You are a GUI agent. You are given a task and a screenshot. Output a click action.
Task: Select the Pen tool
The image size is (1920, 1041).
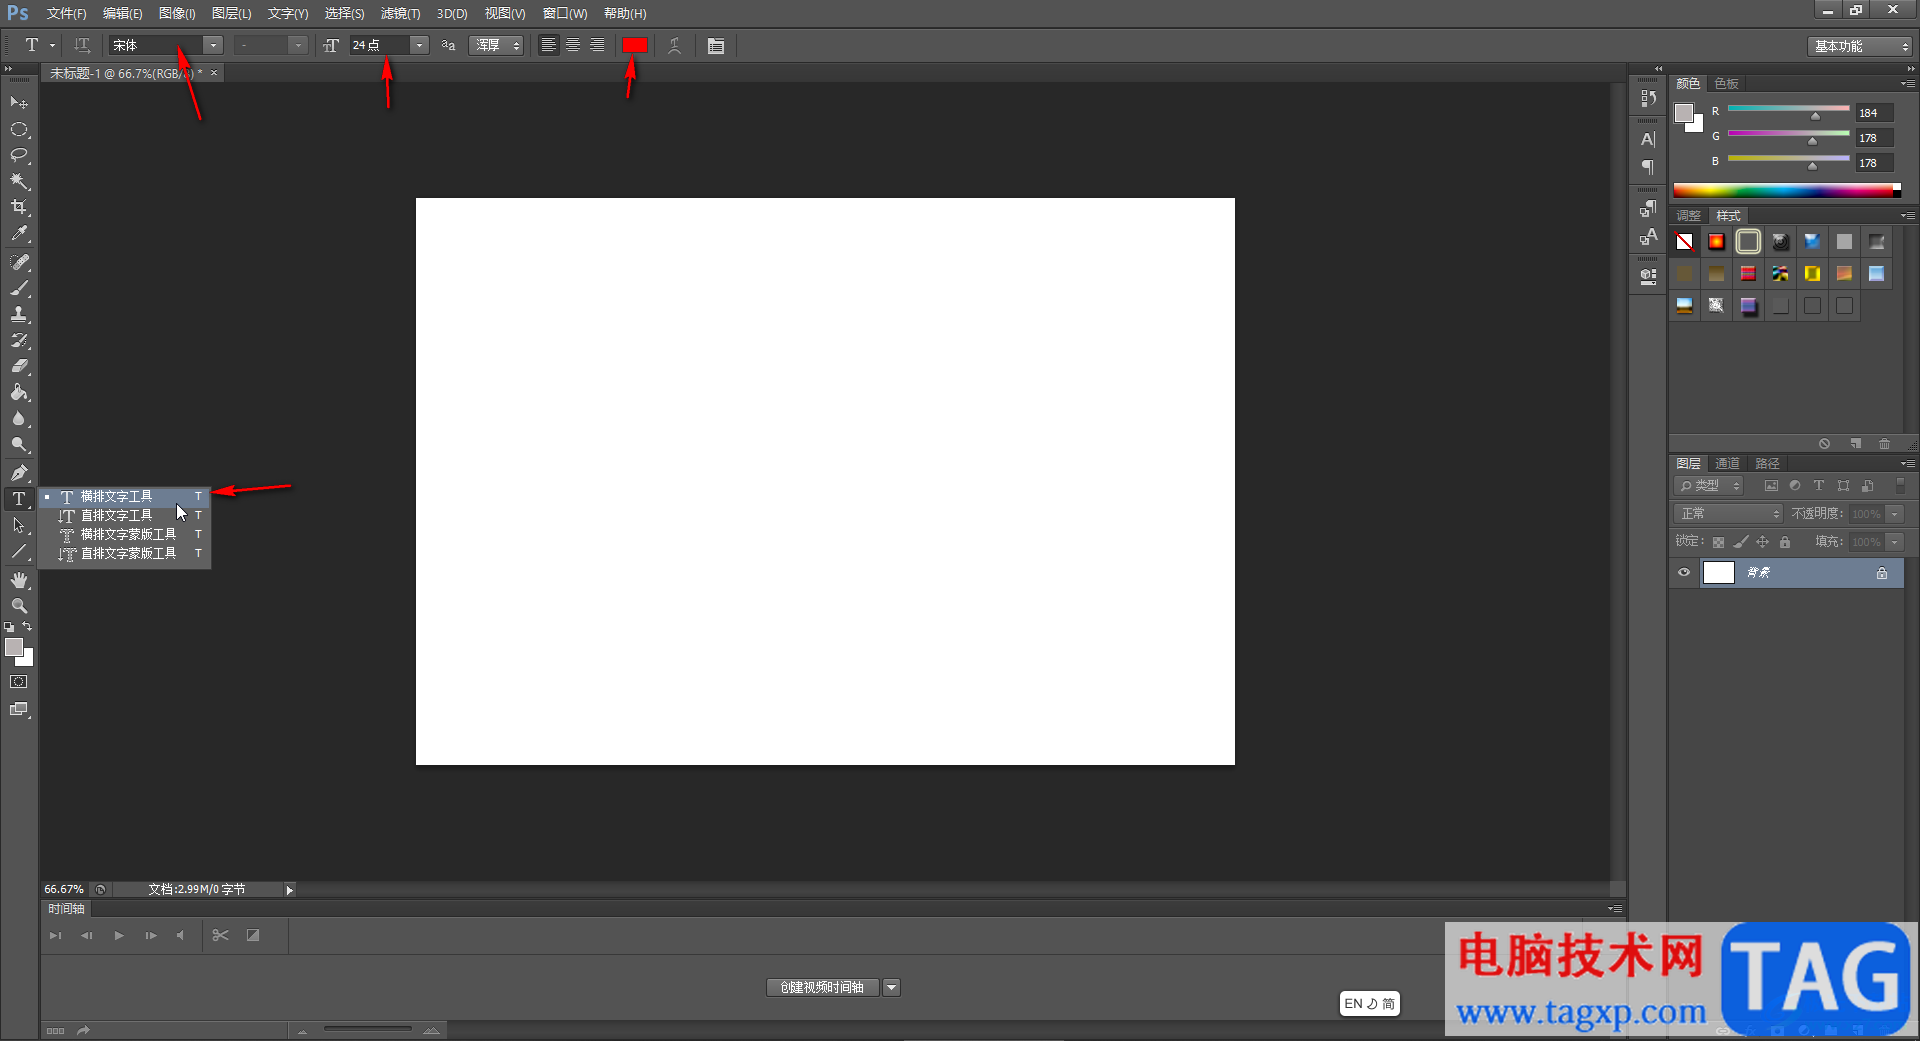(x=19, y=473)
